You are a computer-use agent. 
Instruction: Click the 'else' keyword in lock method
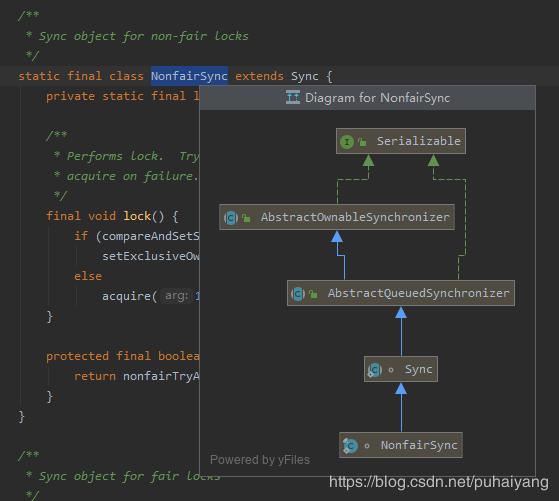coord(88,276)
